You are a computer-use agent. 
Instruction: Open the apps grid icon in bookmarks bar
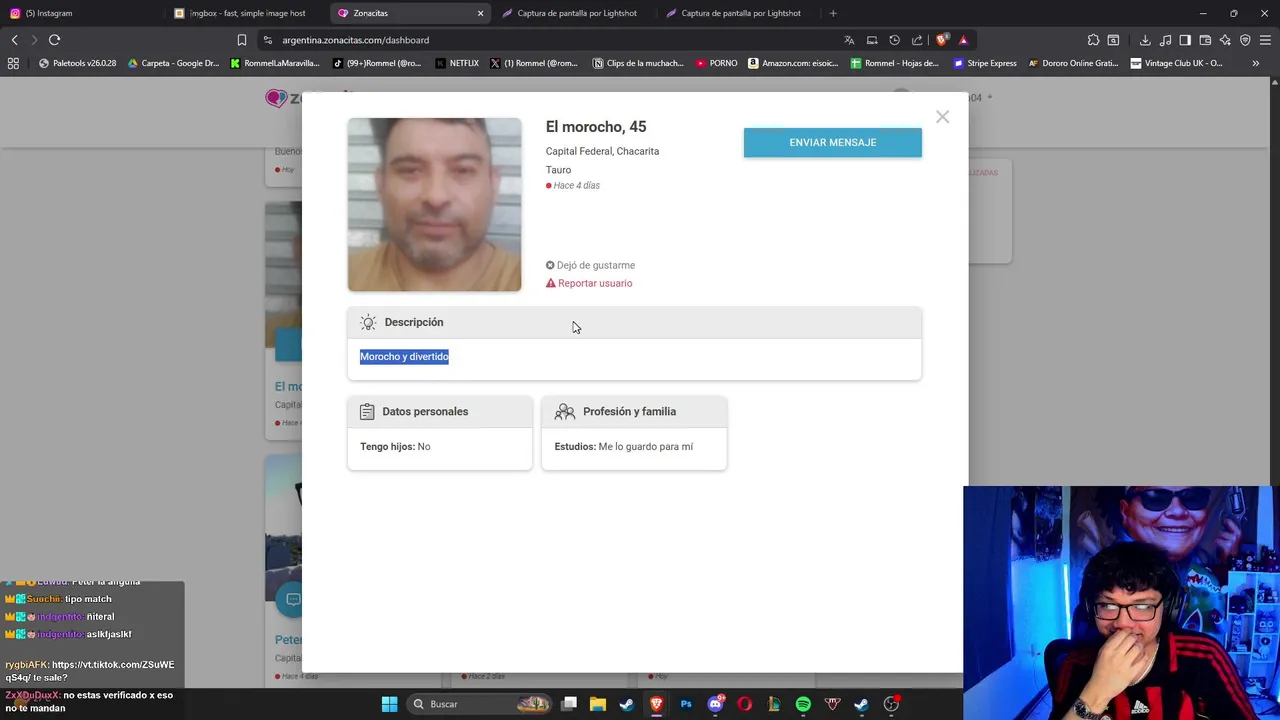pyautogui.click(x=13, y=63)
